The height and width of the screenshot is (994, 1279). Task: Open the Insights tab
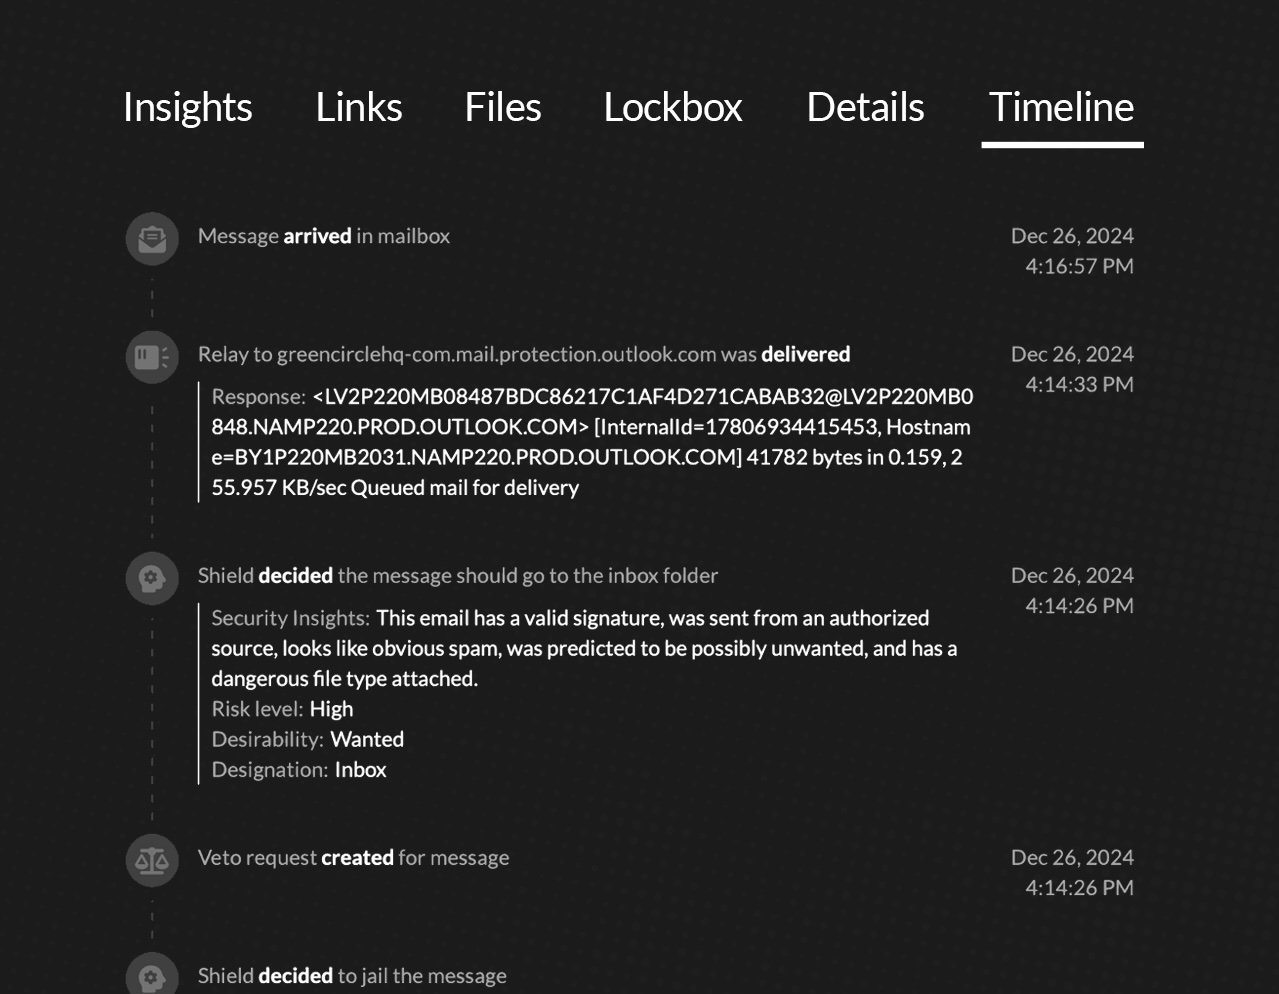(187, 107)
